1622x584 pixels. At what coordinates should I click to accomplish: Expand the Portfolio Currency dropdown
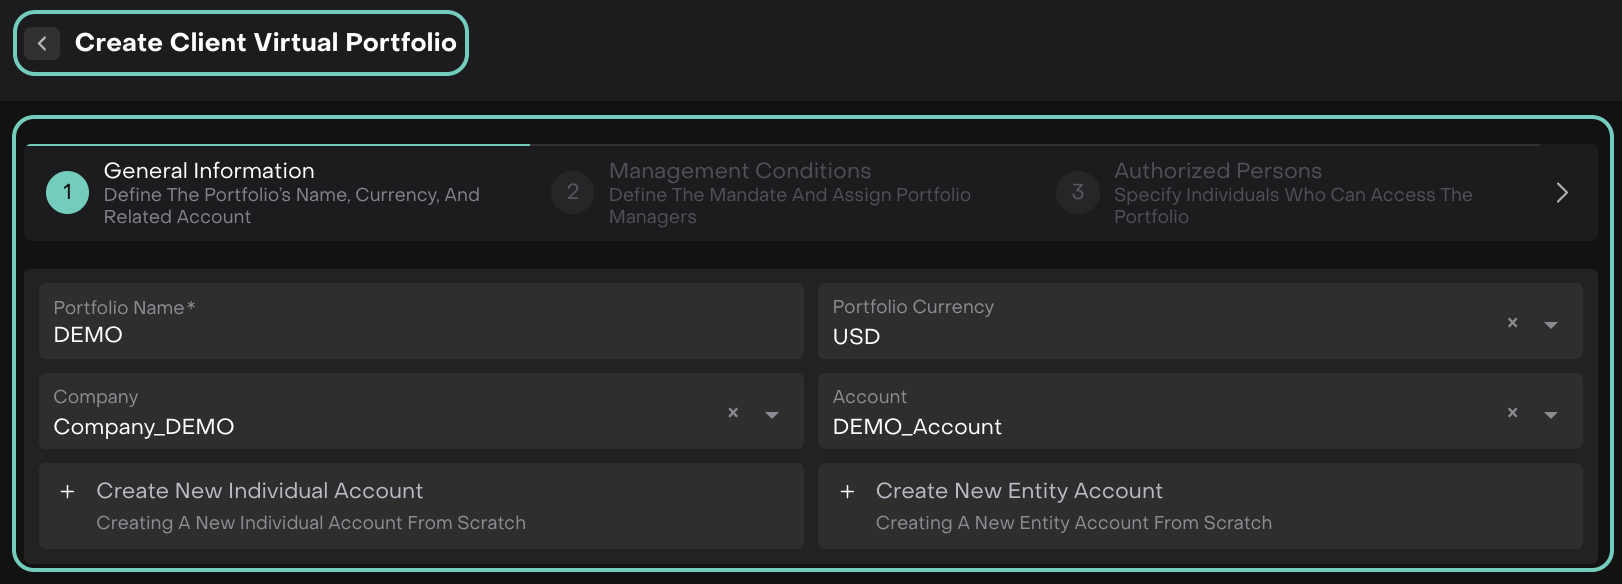click(x=1551, y=325)
